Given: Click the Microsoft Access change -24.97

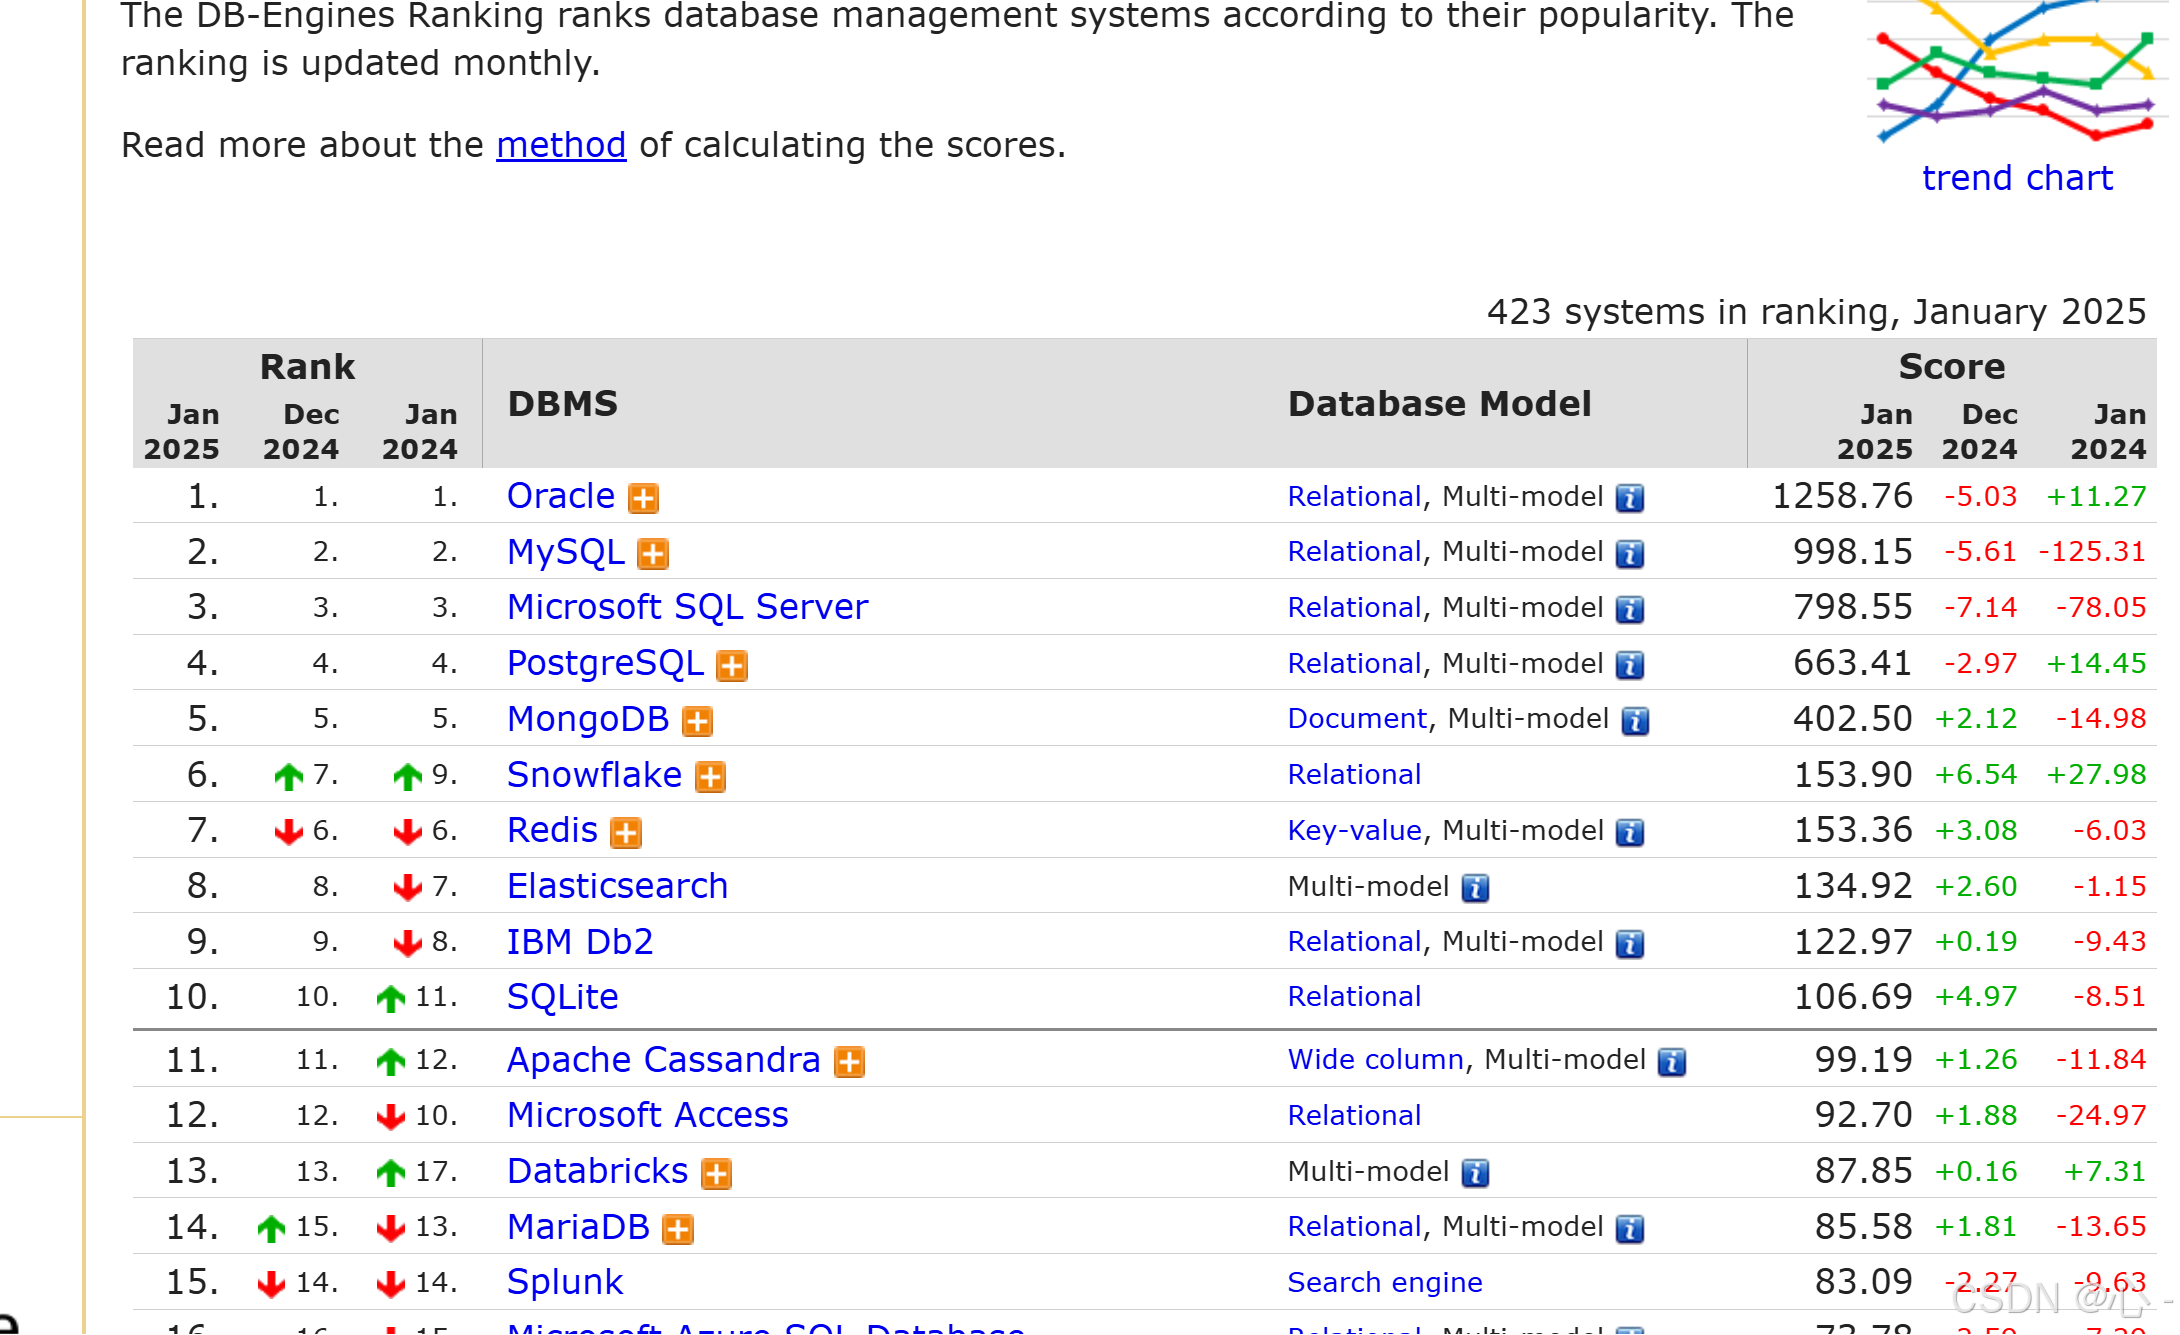Looking at the screenshot, I should pyautogui.click(x=2100, y=1116).
